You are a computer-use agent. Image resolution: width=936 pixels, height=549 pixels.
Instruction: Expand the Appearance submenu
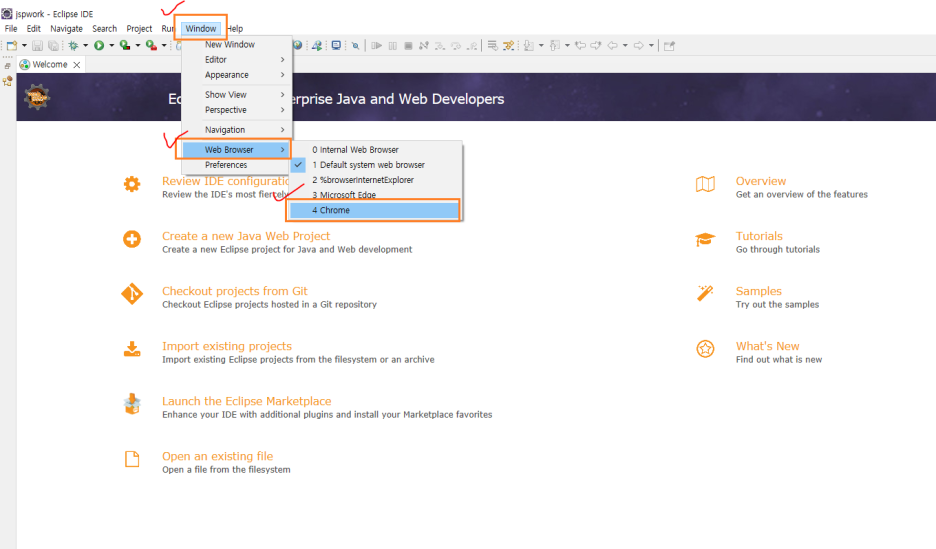(236, 75)
